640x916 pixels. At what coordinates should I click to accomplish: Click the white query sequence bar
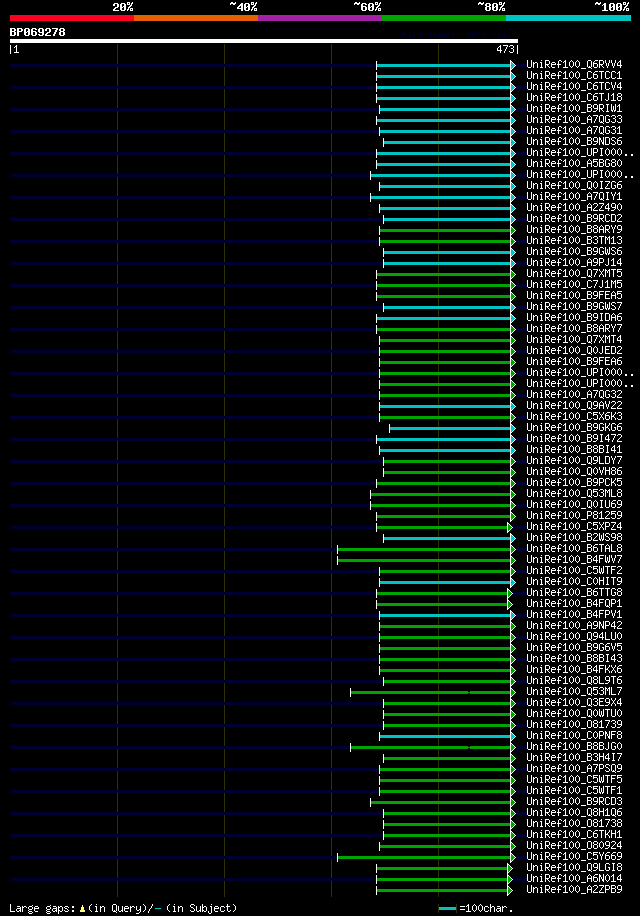[264, 41]
